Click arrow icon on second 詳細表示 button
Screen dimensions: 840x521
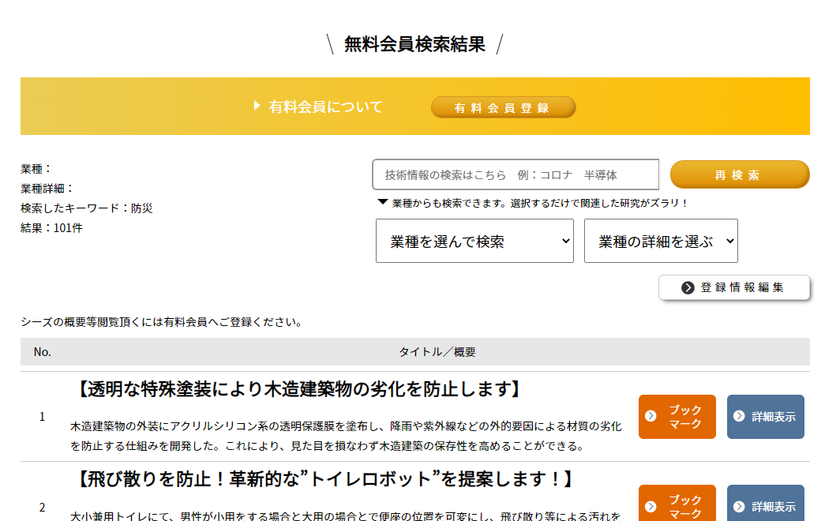[x=739, y=506]
